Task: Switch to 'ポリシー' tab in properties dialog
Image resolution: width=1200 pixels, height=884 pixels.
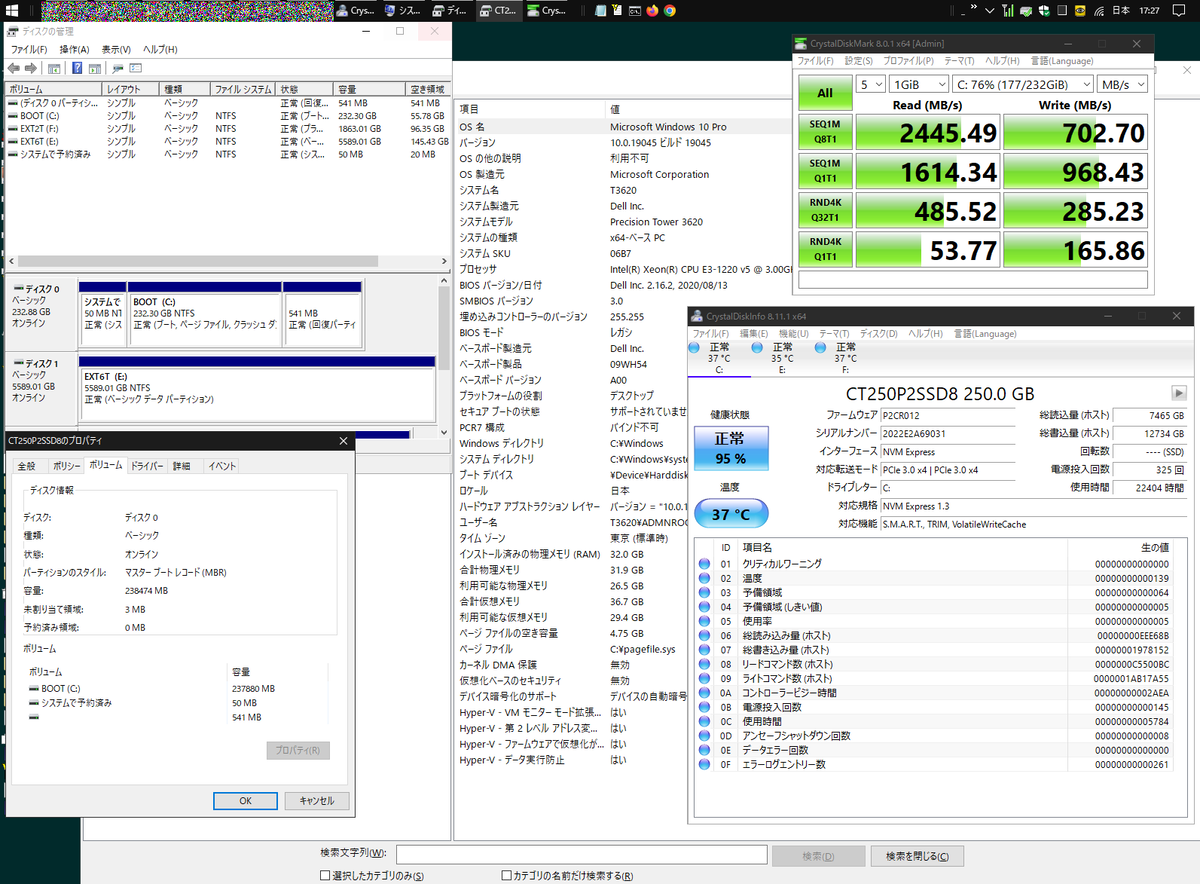Action: (x=66, y=466)
